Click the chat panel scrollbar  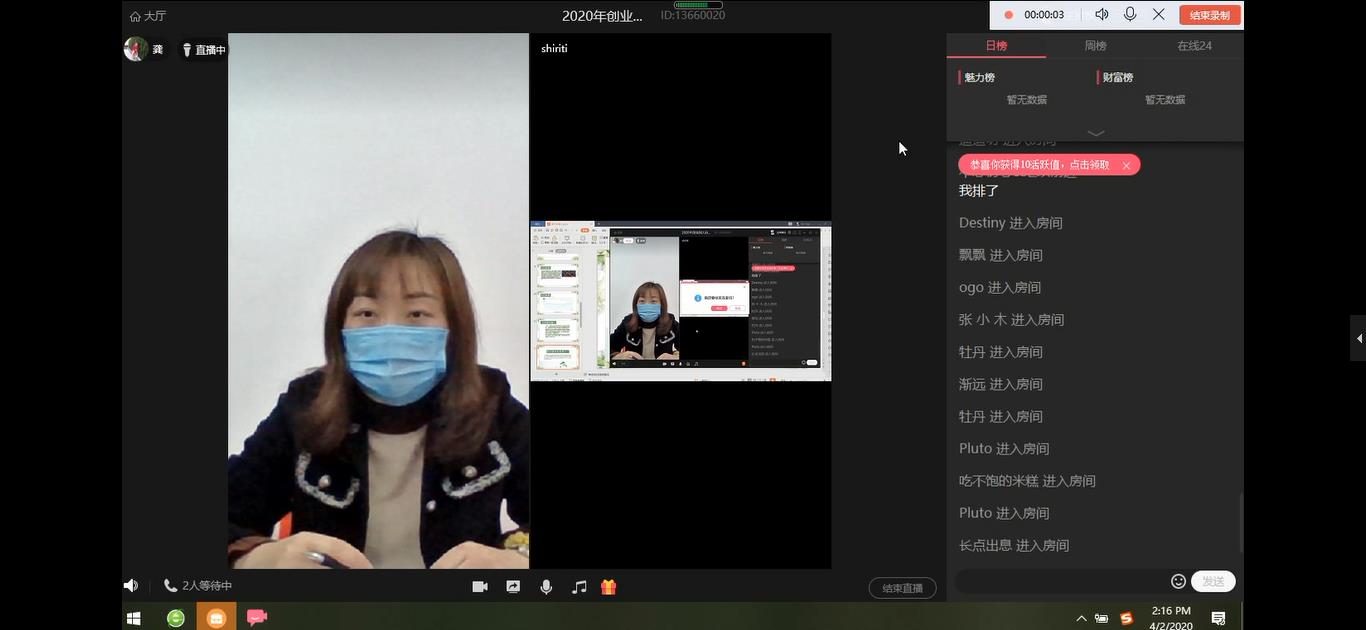click(1241, 520)
